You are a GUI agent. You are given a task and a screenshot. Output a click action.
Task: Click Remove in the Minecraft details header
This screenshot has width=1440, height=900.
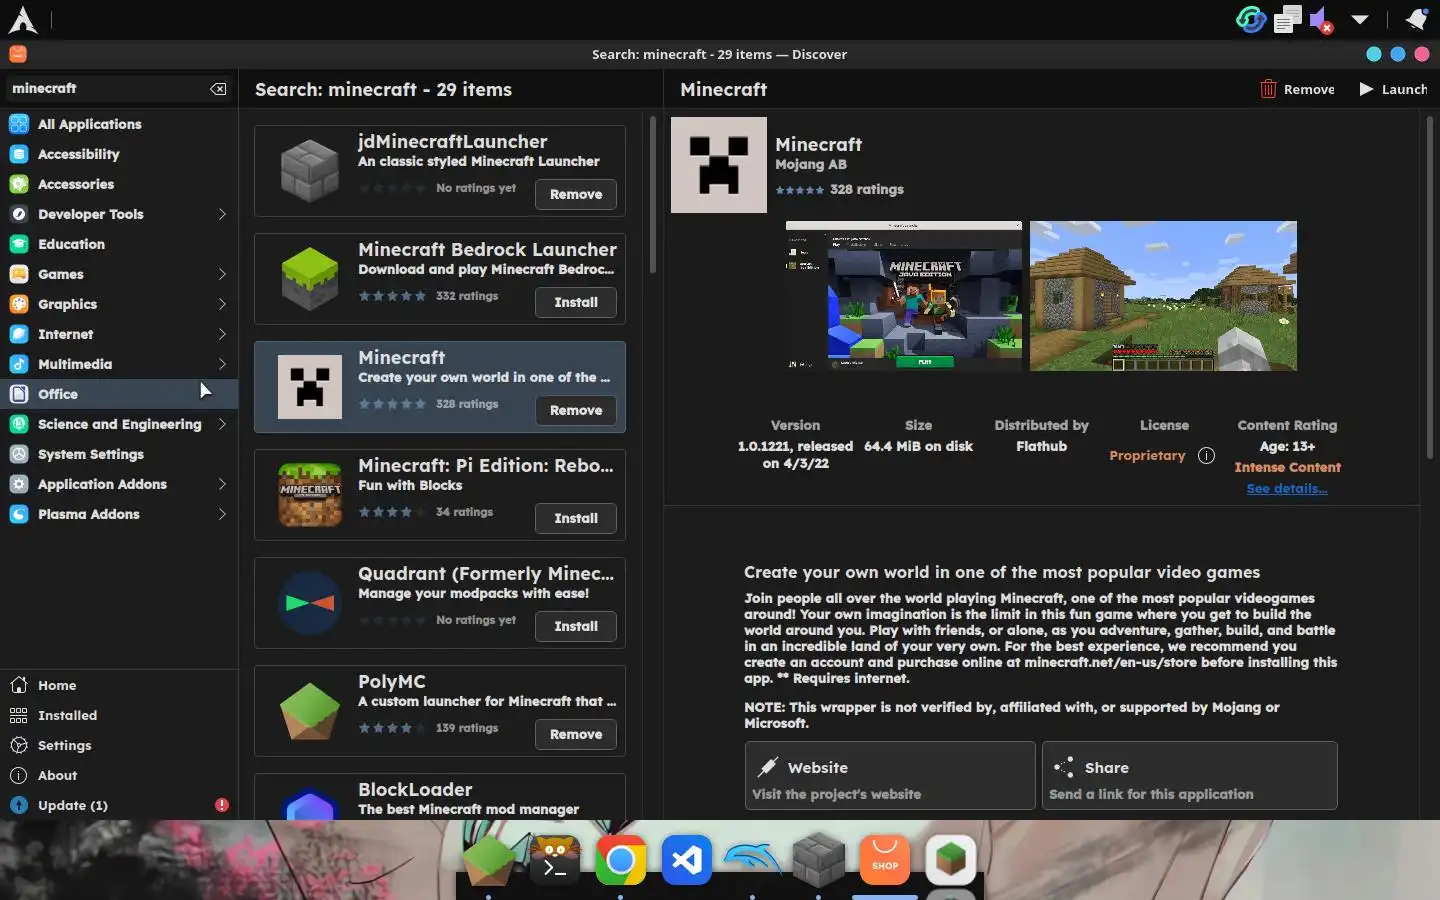pyautogui.click(x=1297, y=89)
